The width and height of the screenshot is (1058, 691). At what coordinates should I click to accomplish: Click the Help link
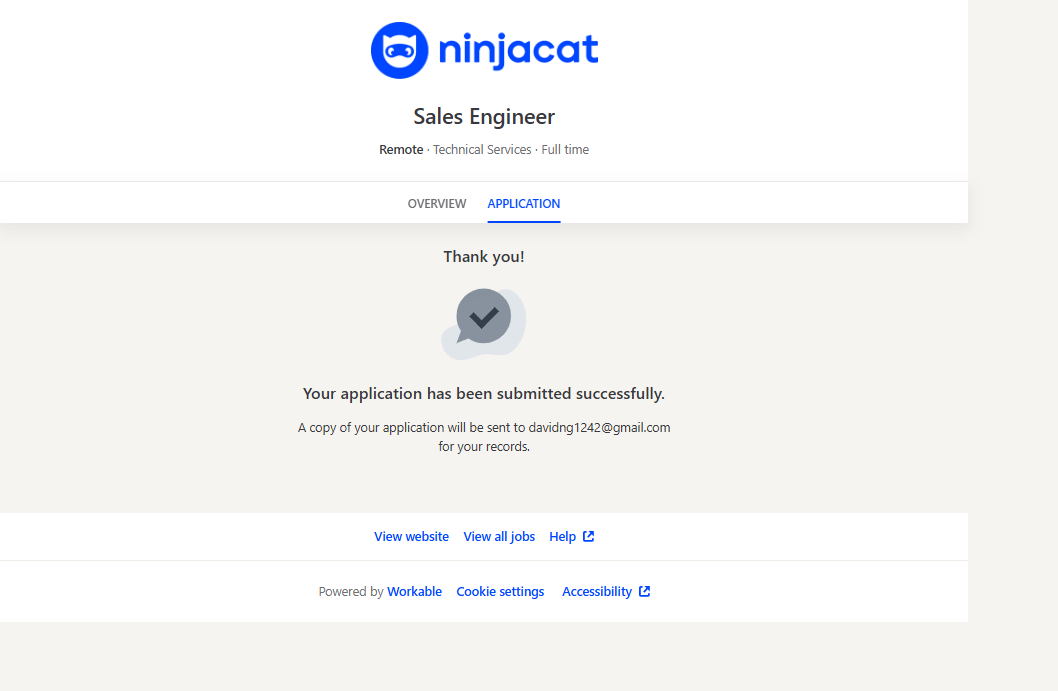coord(562,537)
